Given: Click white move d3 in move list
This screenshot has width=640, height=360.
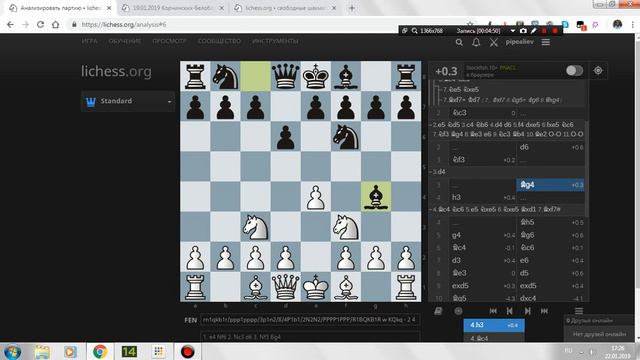Looking at the screenshot, I should coord(482,260).
